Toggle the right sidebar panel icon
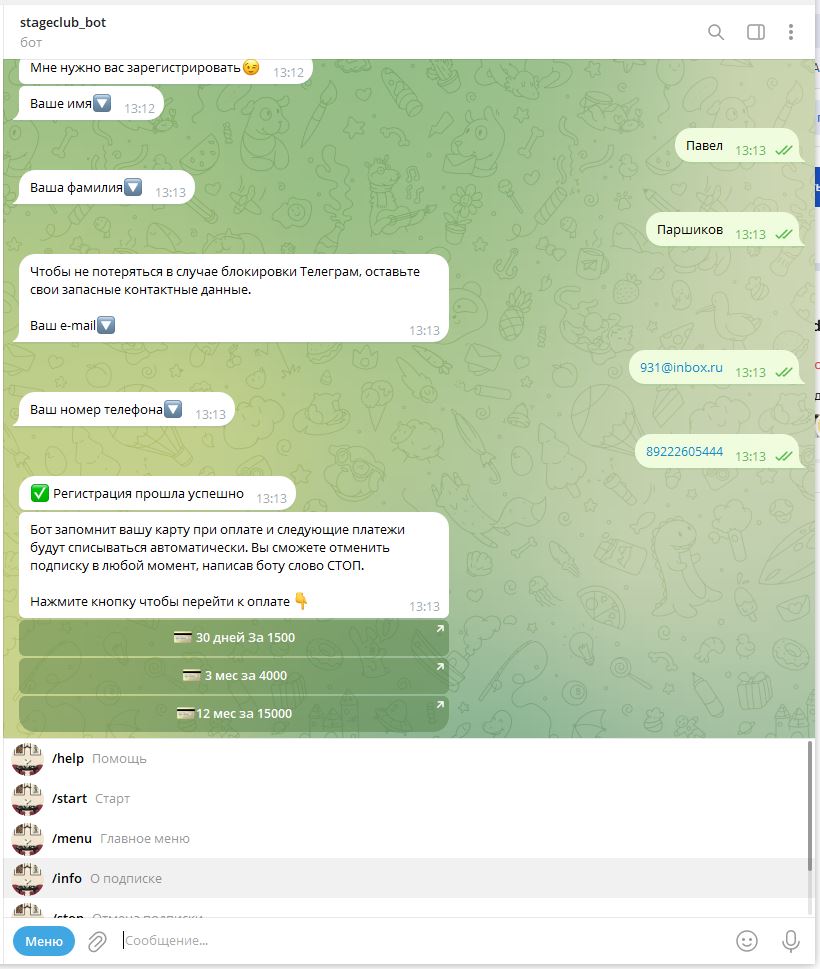 756,32
